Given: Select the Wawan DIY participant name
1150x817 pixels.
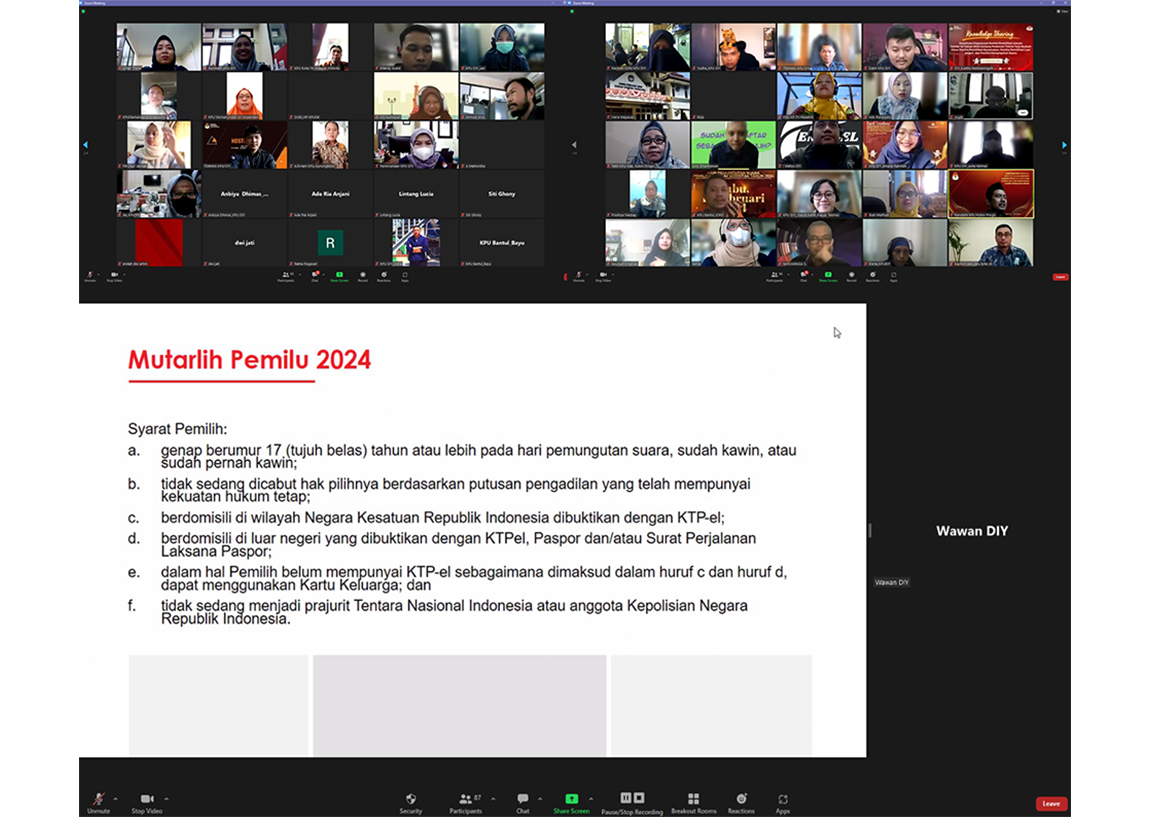Looking at the screenshot, I should pos(971,531).
